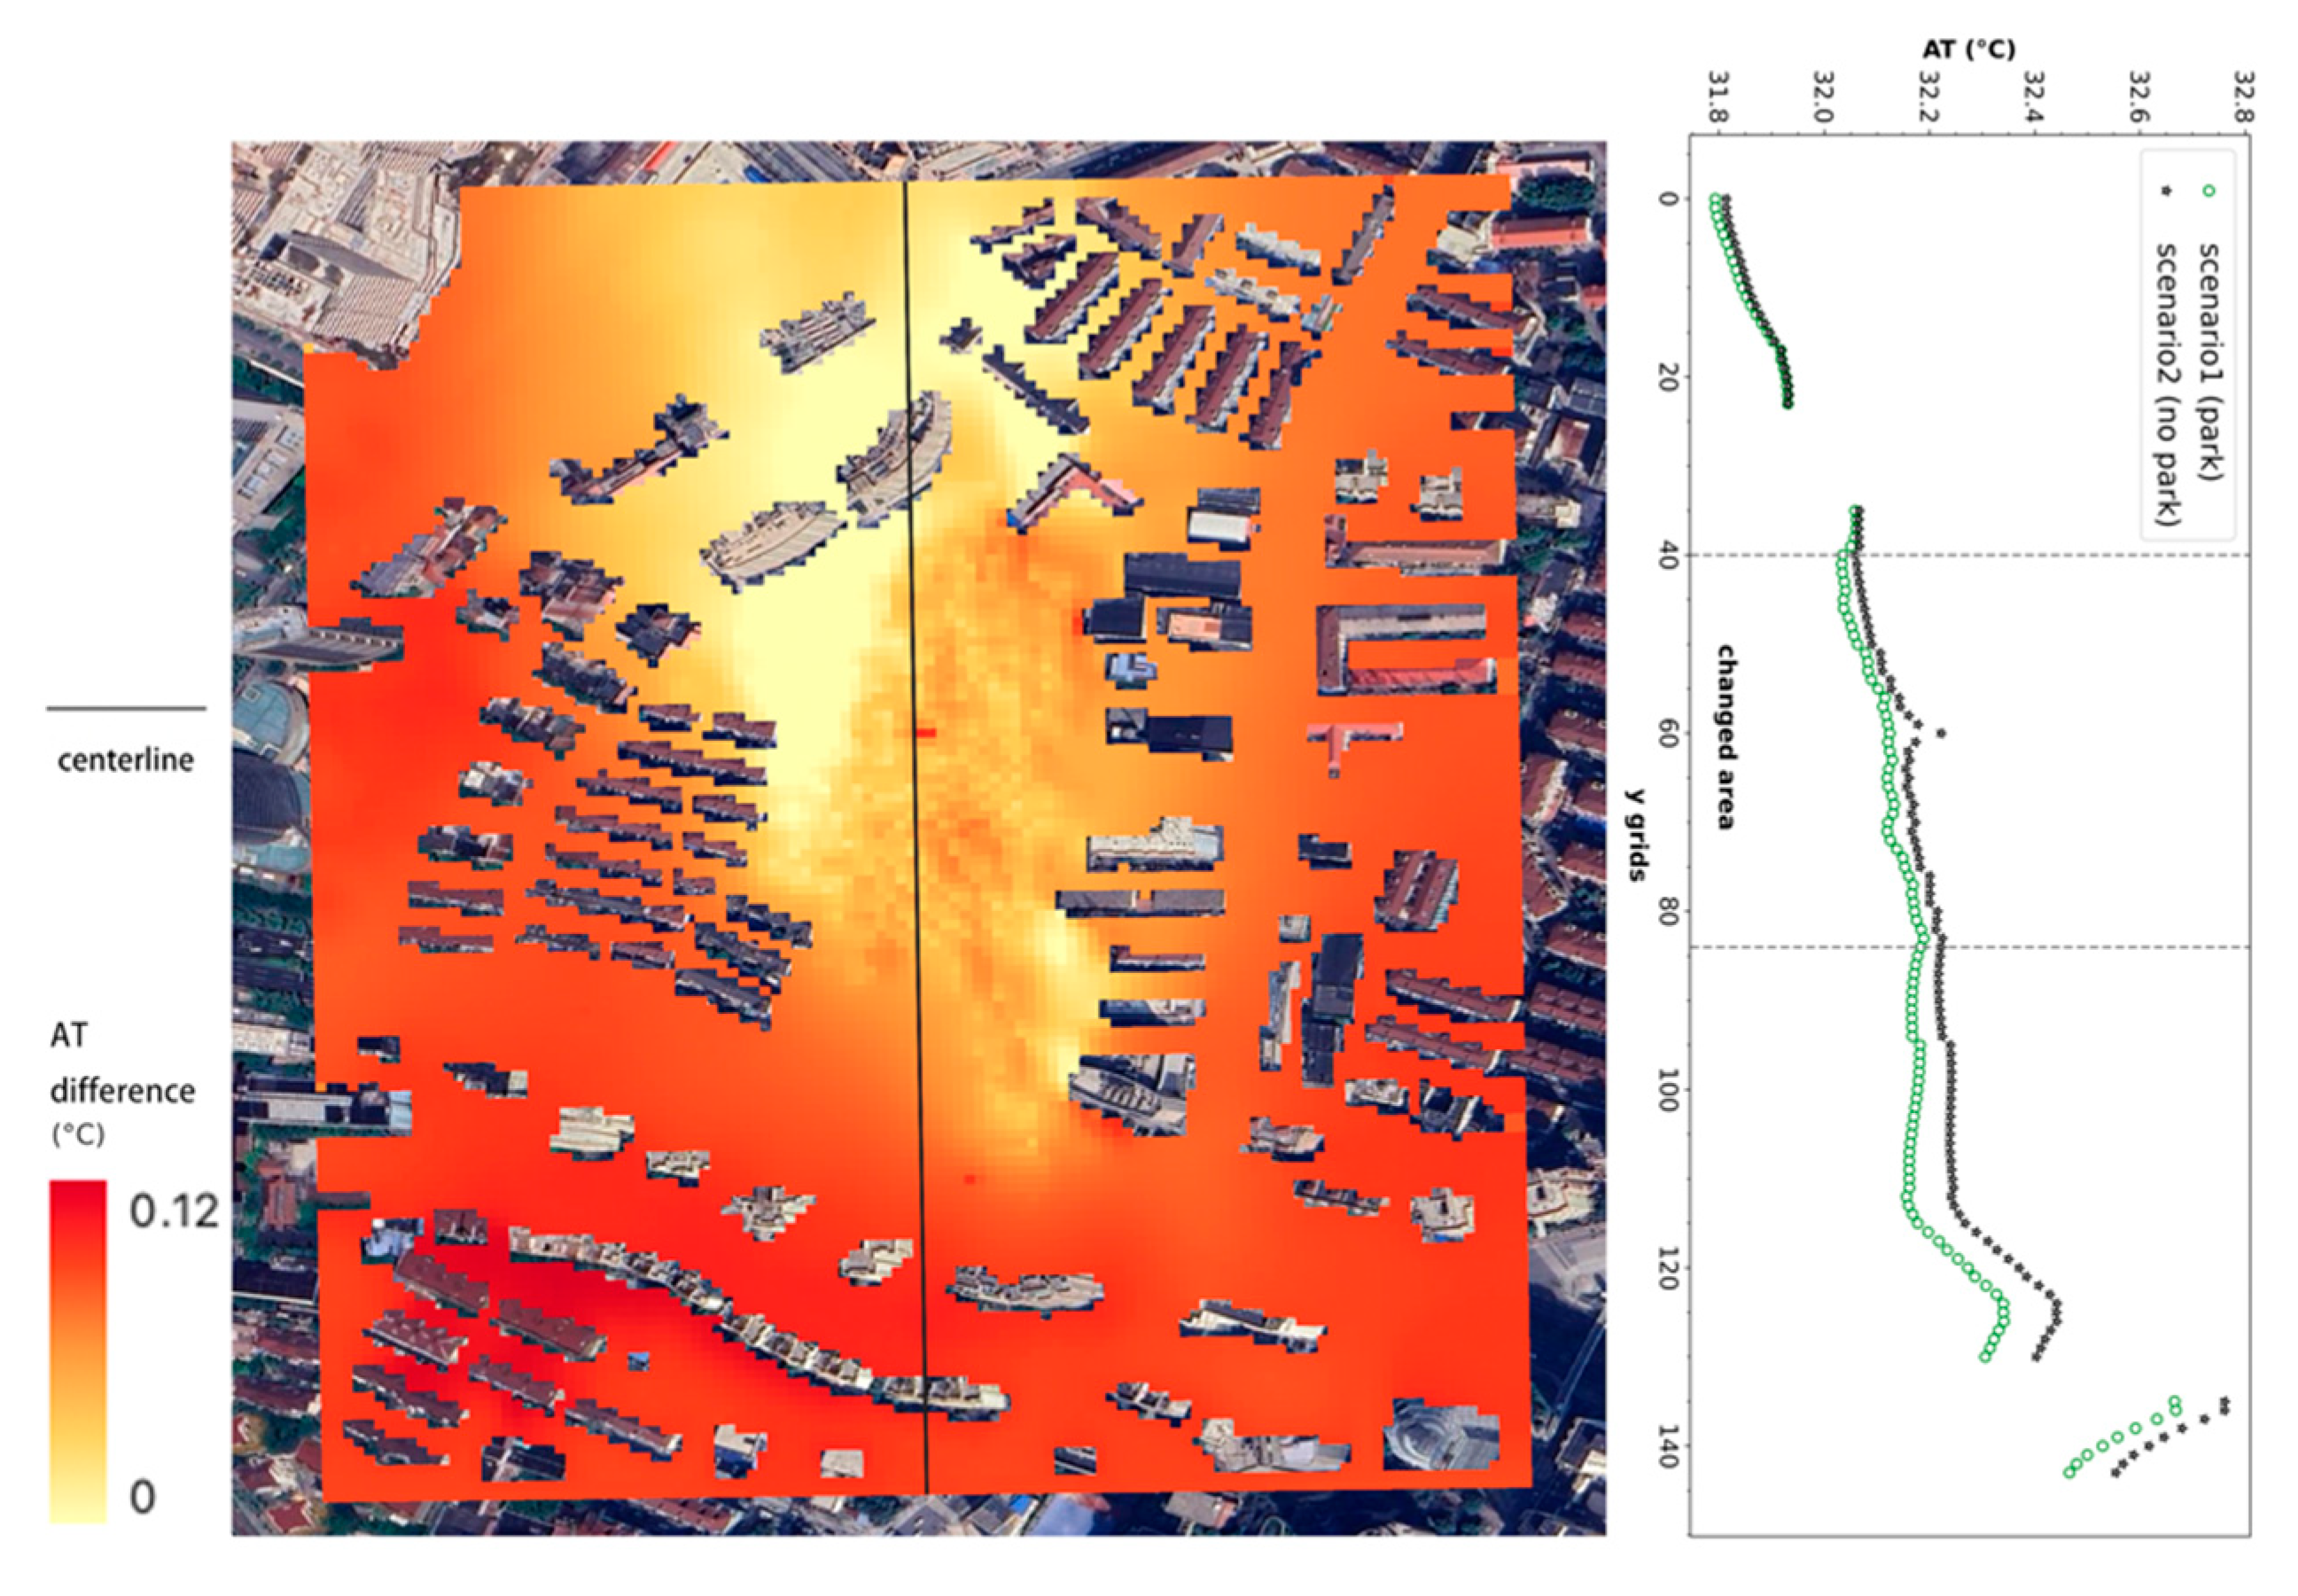Click the y grids tick label 80
This screenshot has height=1596, width=2298.
[1667, 911]
